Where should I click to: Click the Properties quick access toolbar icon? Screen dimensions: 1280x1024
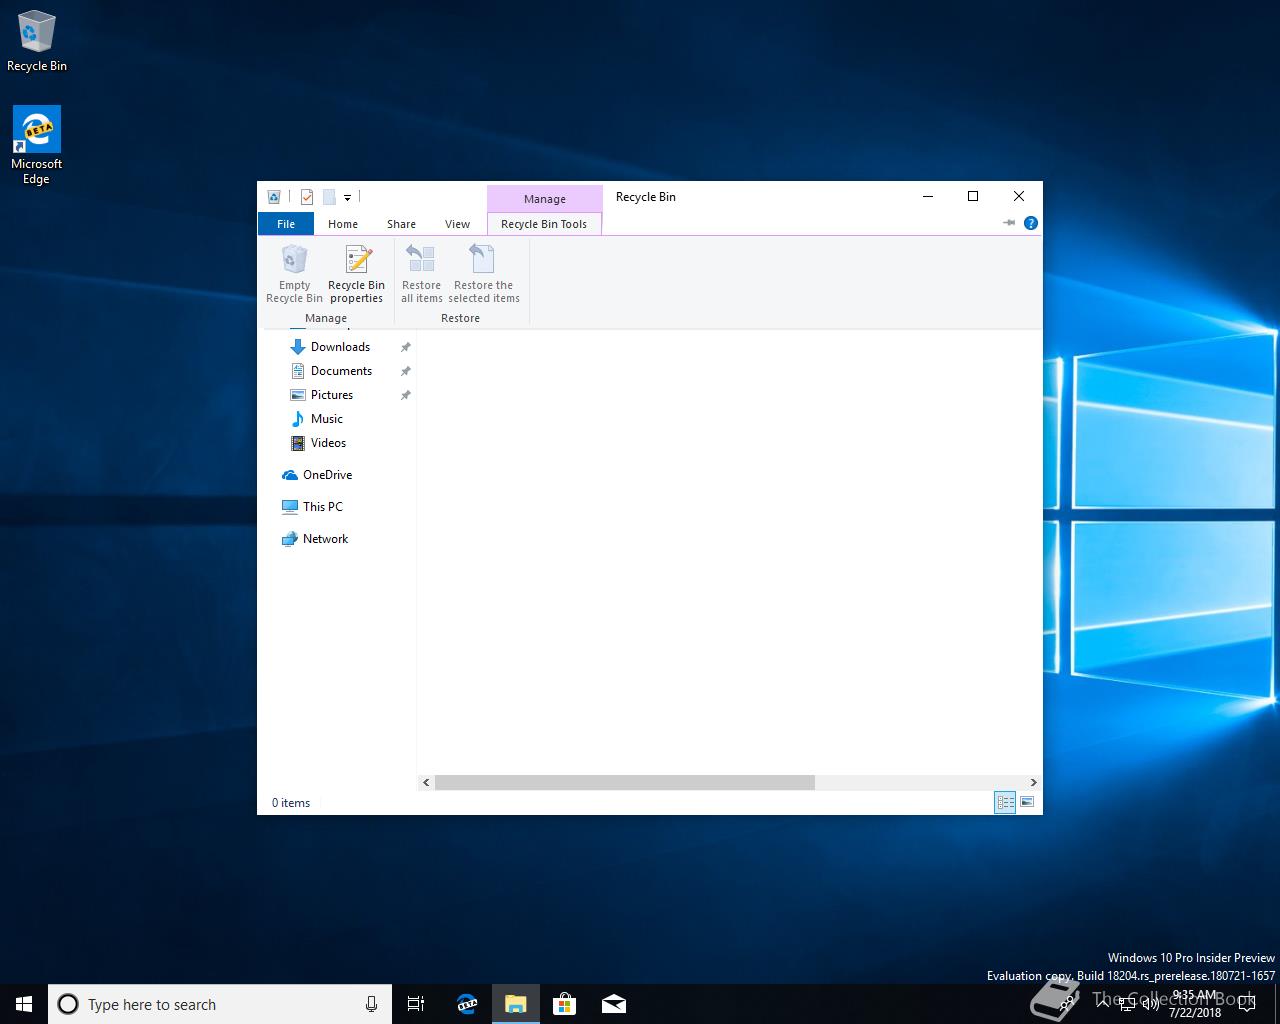[307, 197]
